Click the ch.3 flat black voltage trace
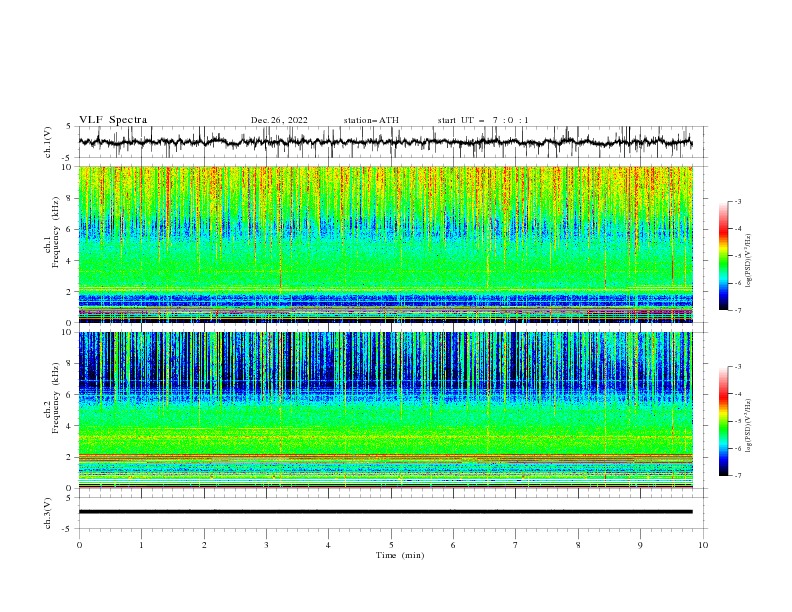Viewport: 792px width, 612px height. (385, 512)
